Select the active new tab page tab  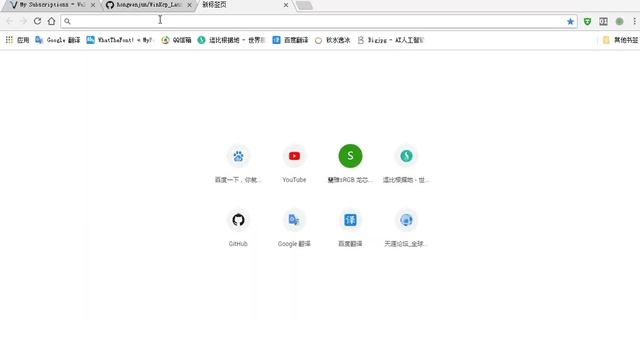tap(244, 5)
